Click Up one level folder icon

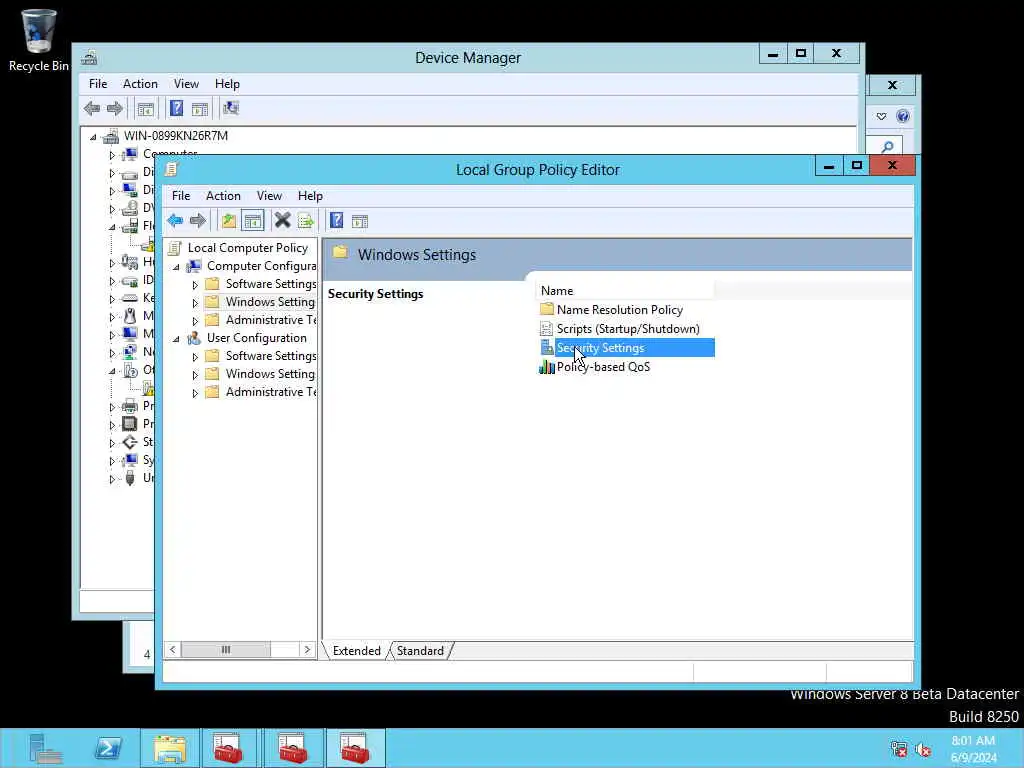tap(229, 221)
